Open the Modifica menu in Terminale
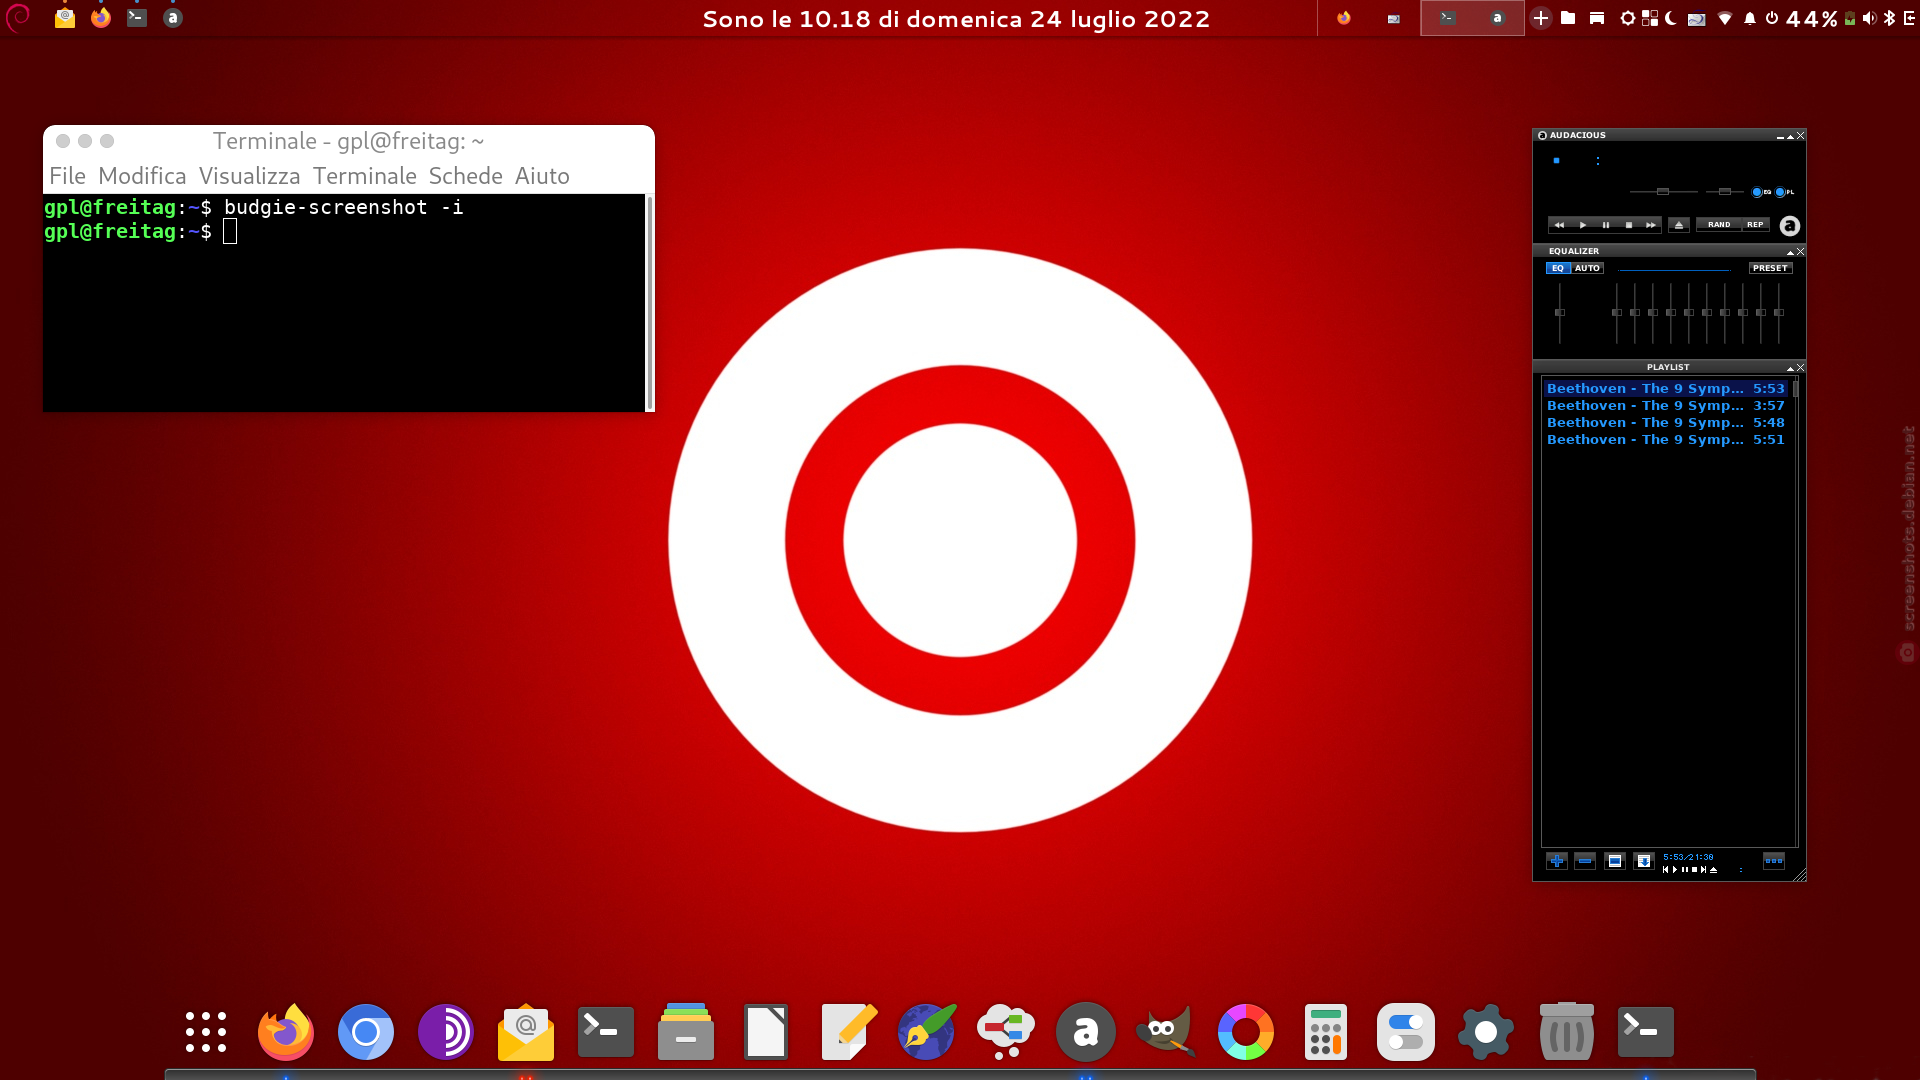The height and width of the screenshot is (1080, 1920). coord(142,176)
